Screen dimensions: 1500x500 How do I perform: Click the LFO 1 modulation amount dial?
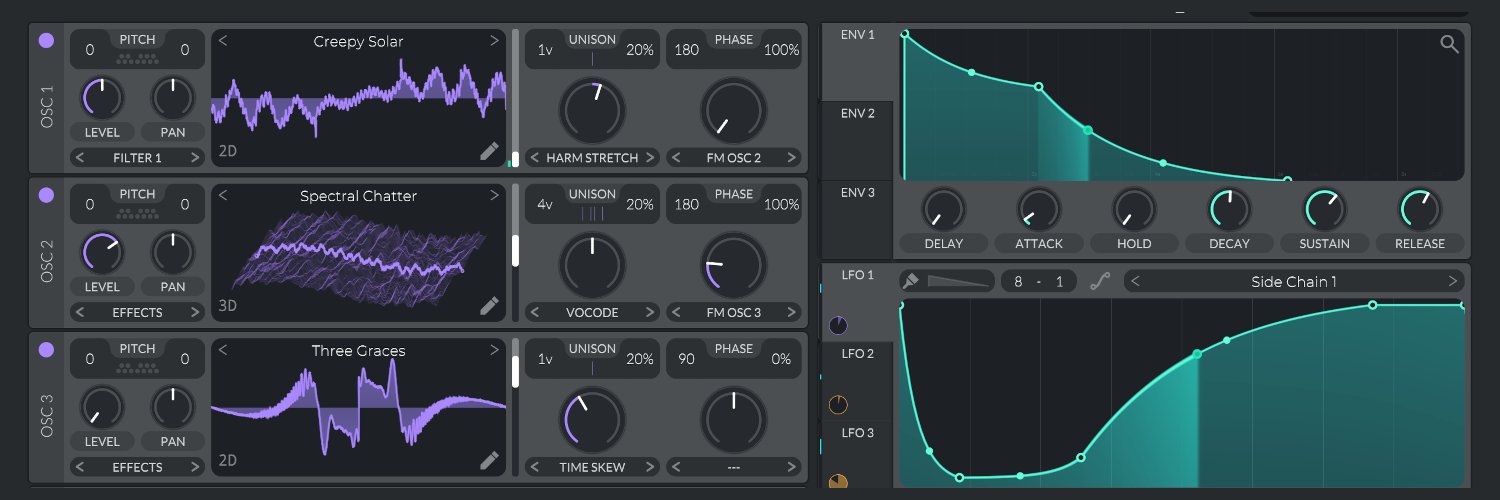(838, 325)
